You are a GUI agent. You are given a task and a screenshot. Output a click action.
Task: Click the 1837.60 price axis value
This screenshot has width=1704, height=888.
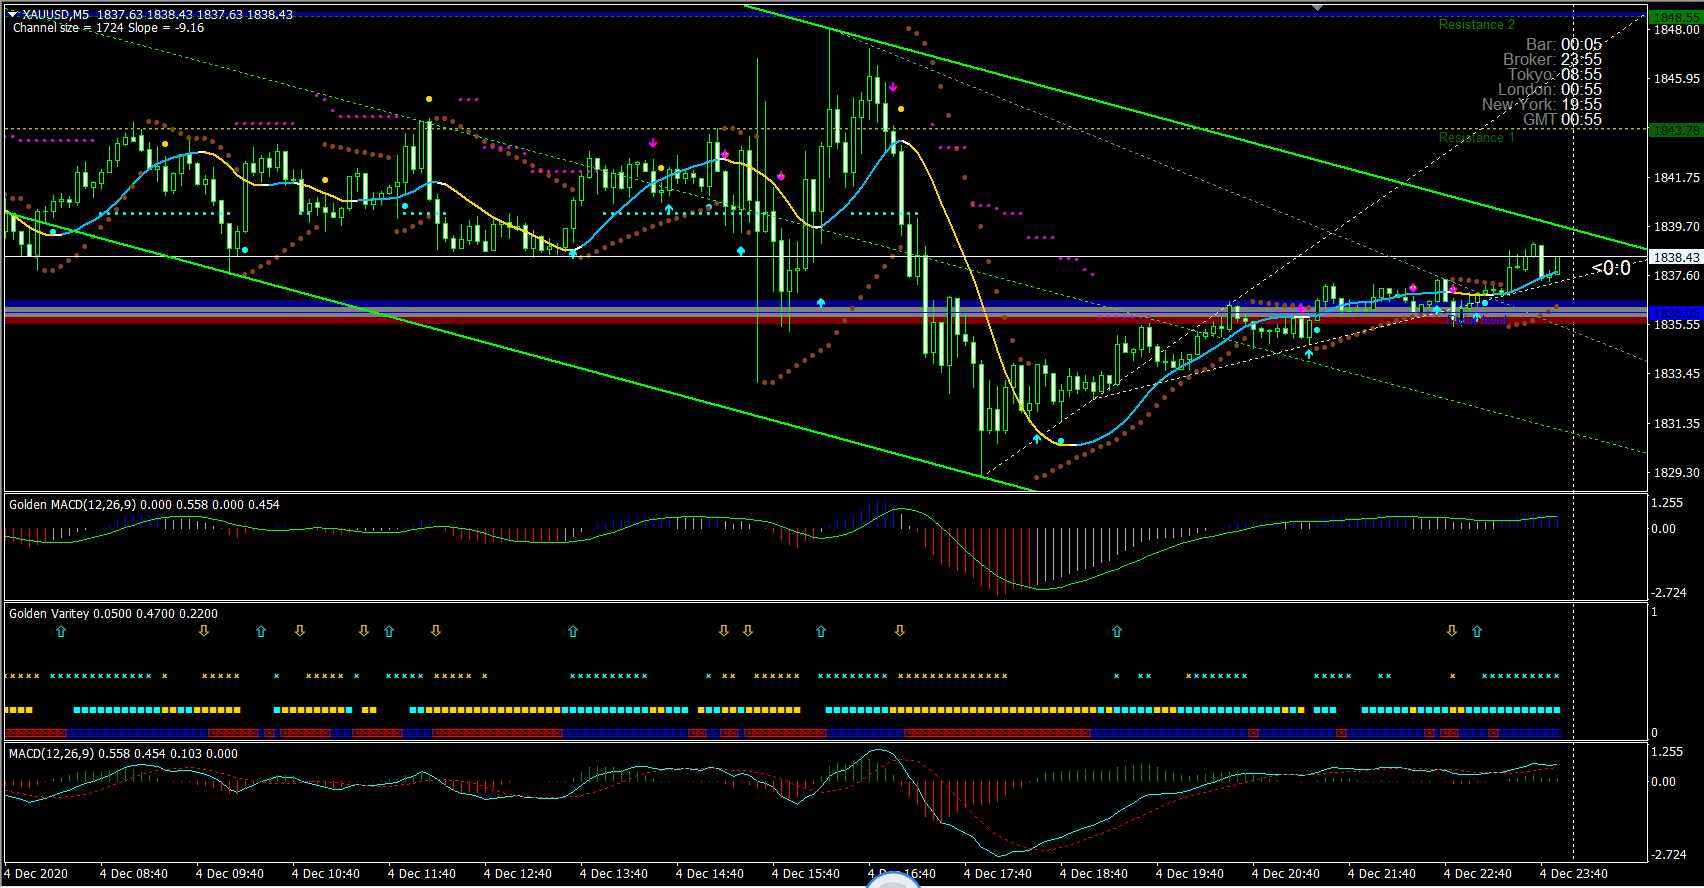(x=1677, y=276)
